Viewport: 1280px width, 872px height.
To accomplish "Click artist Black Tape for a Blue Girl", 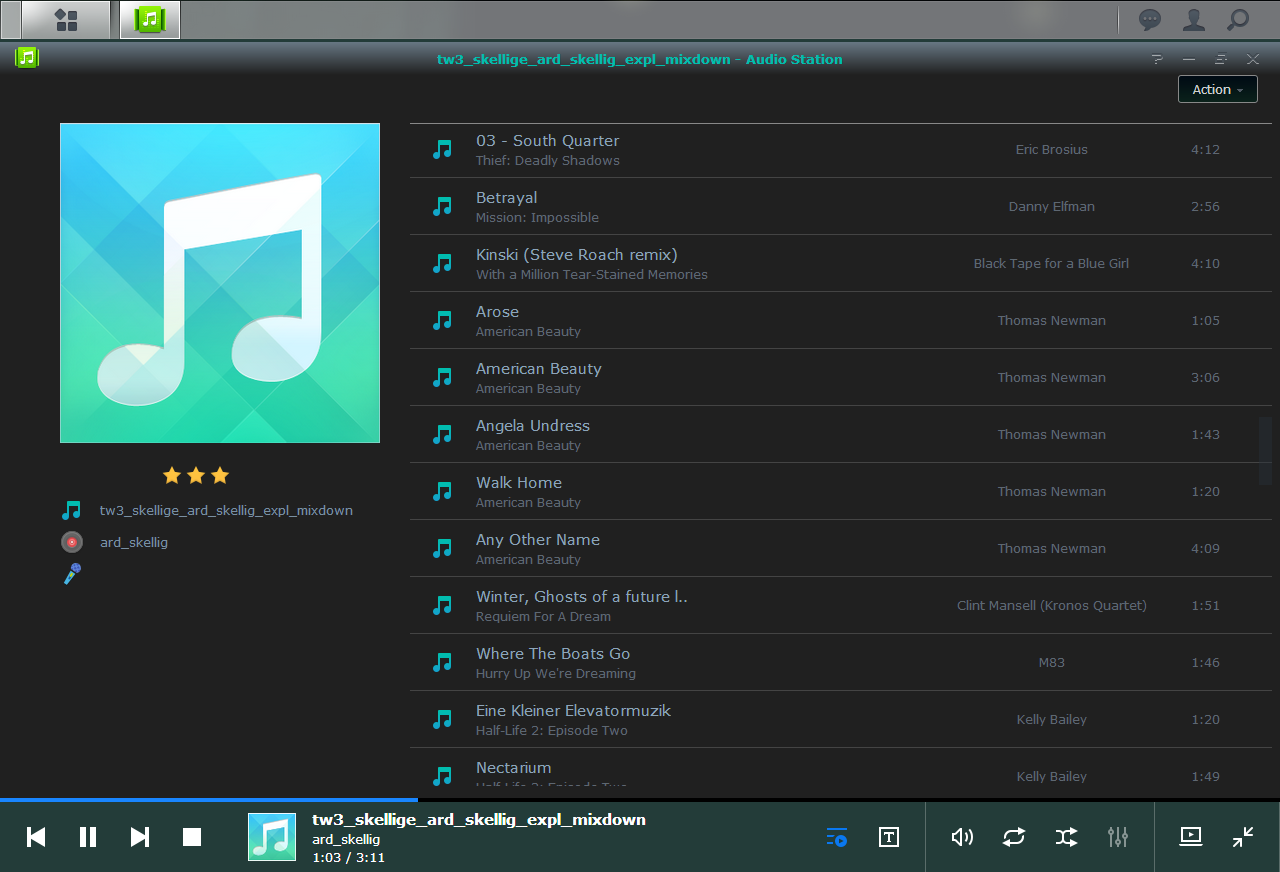I will point(1052,263).
